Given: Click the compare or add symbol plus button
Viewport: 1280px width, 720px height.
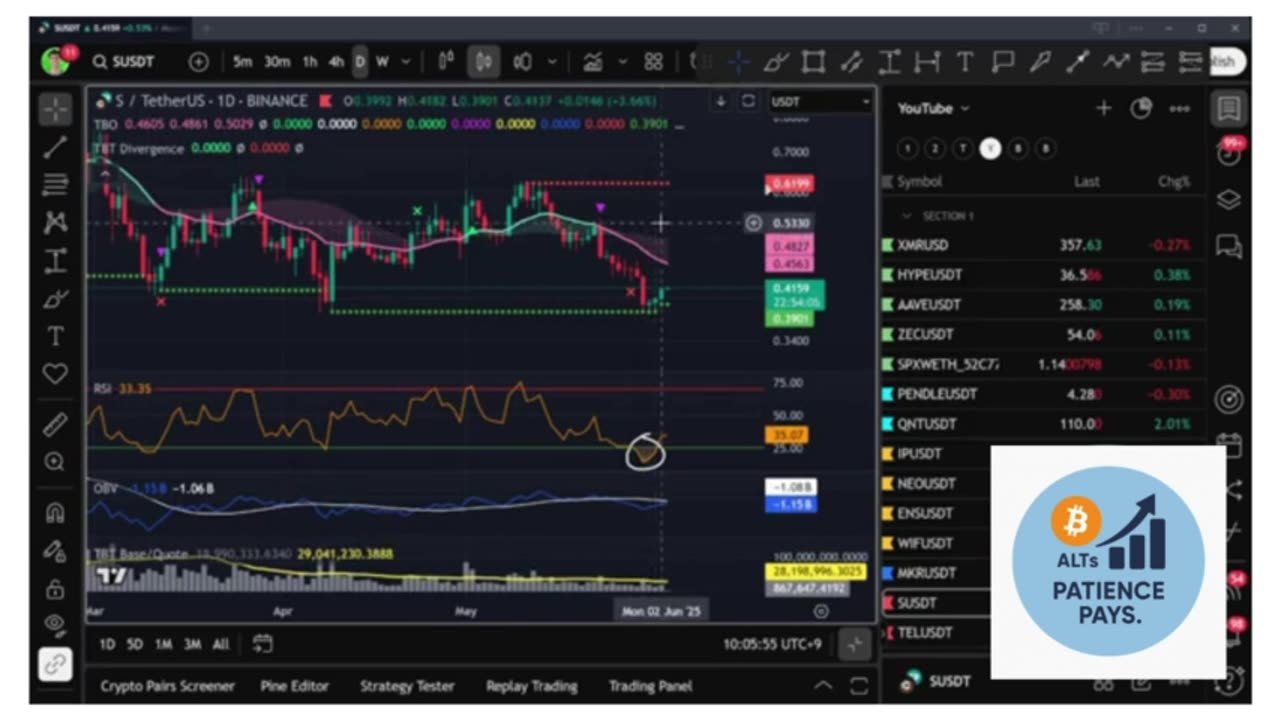Looking at the screenshot, I should [x=199, y=62].
